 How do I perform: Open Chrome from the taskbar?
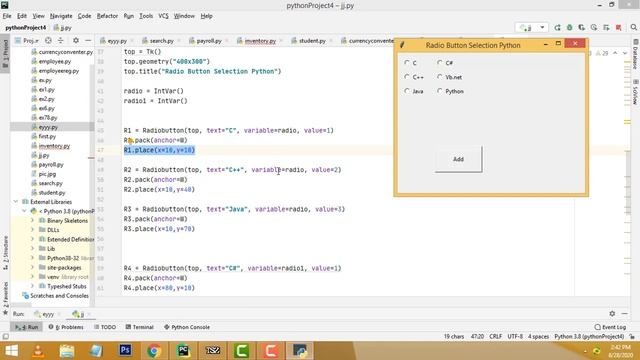tap(154, 351)
